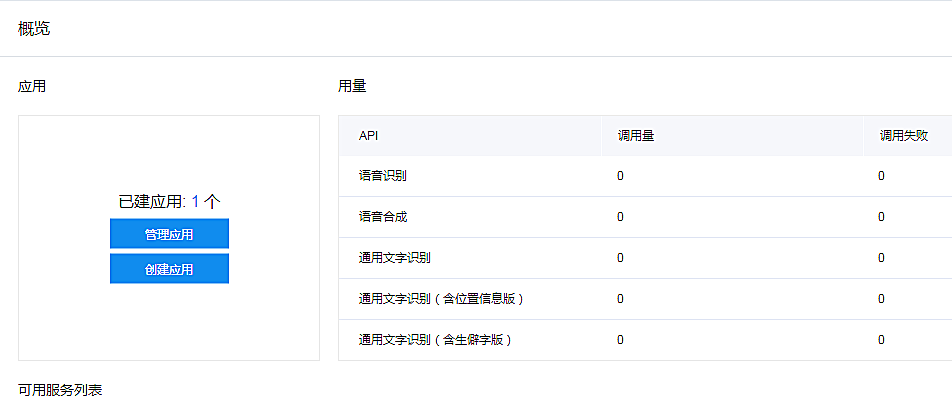
Task: Click the 调用量 value for 通用文字识别
Action: click(620, 257)
